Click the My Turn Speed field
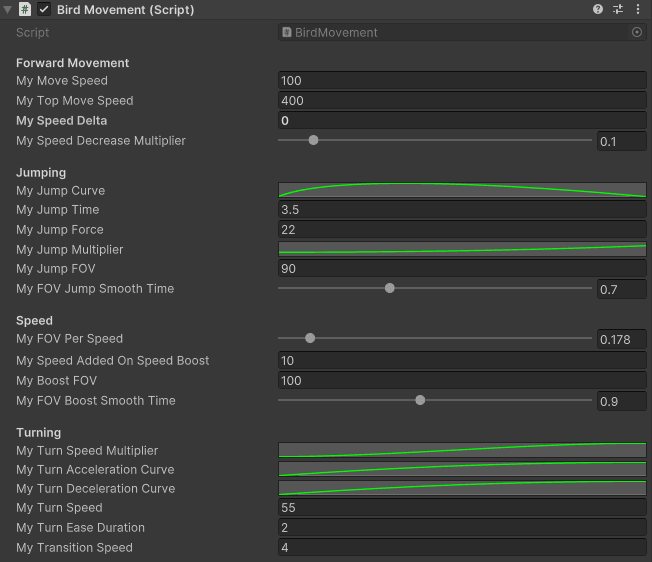 462,508
